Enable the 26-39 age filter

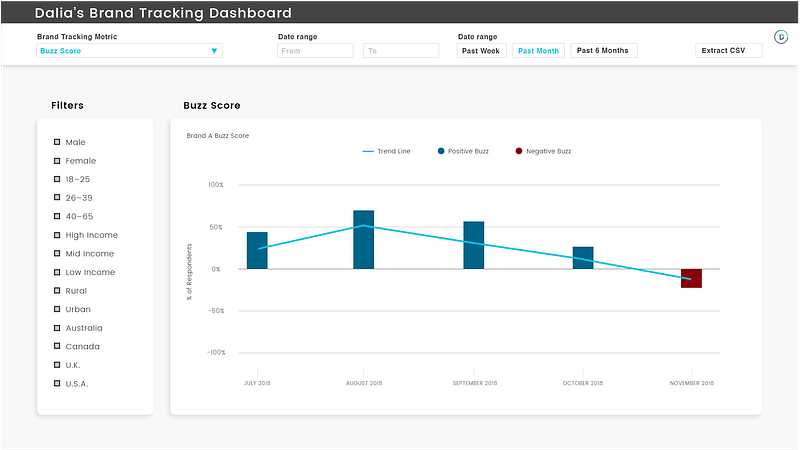tap(57, 197)
